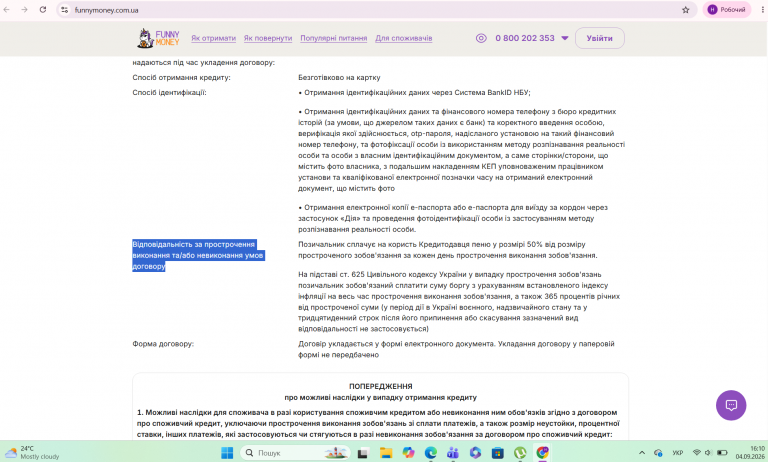Call number 0 800 202 353 link
The height and width of the screenshot is (462, 768).
tap(525, 38)
